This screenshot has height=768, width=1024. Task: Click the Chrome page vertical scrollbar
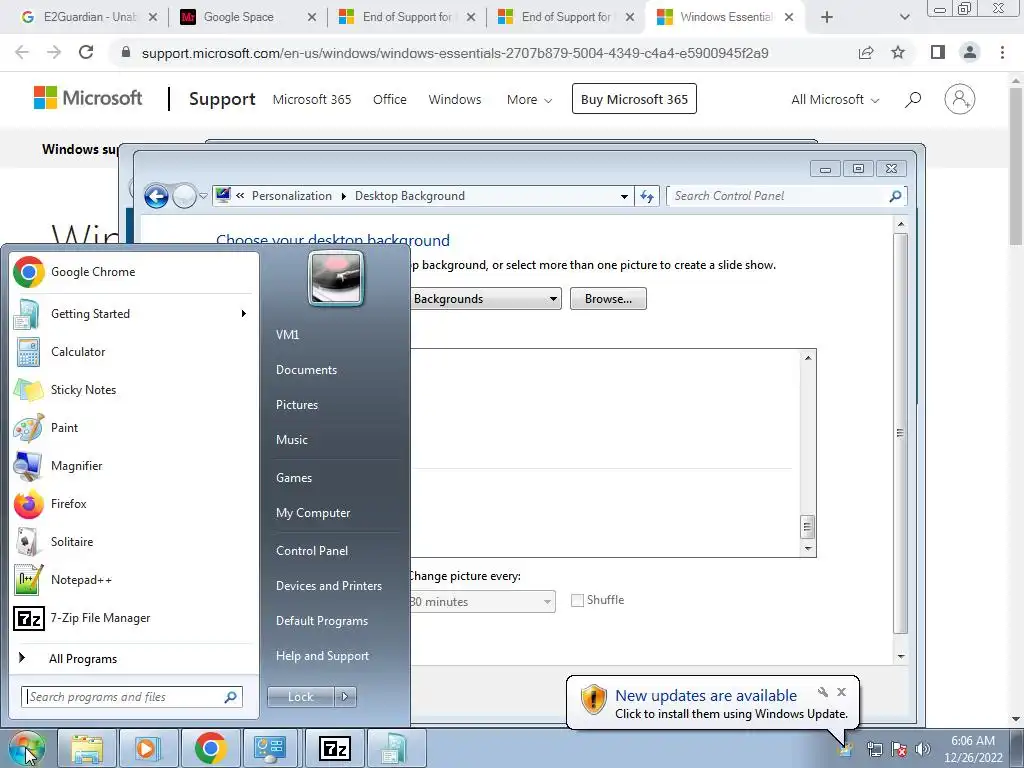1016,167
